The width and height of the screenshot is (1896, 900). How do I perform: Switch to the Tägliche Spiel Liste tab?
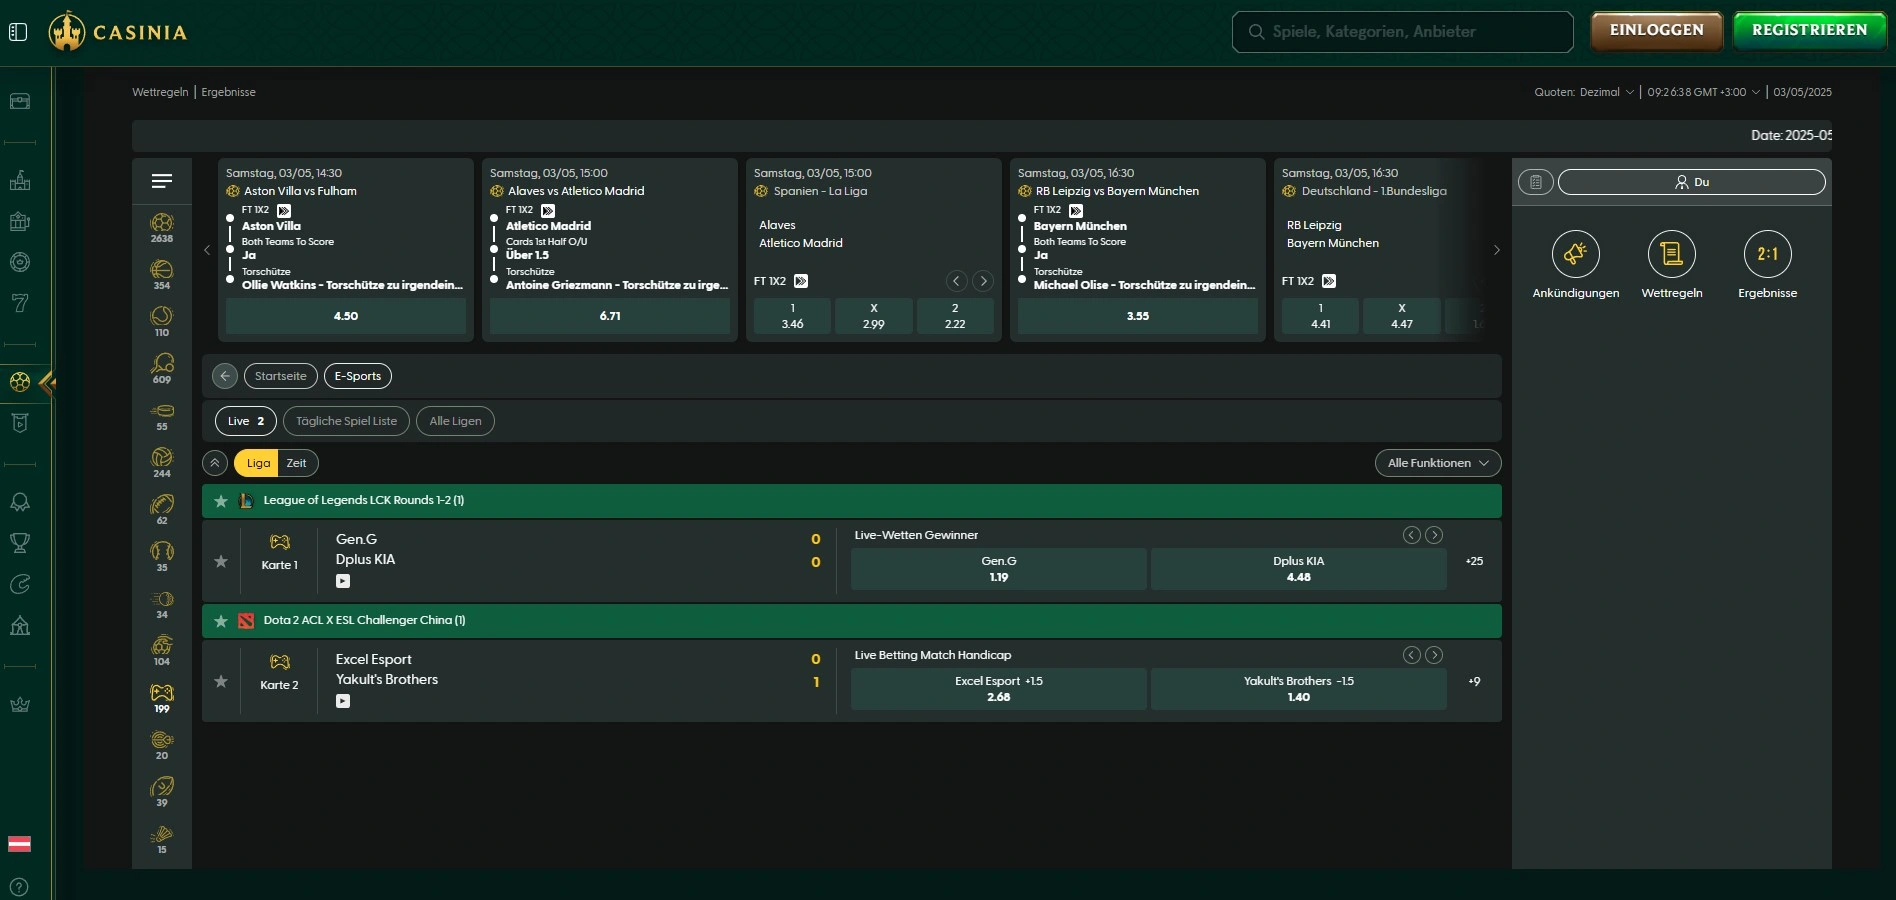click(346, 421)
